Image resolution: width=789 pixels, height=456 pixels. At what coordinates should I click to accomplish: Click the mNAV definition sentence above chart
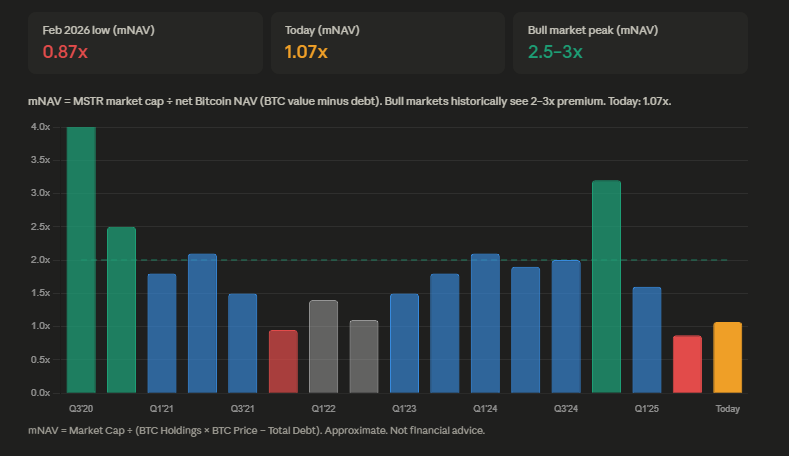click(350, 101)
